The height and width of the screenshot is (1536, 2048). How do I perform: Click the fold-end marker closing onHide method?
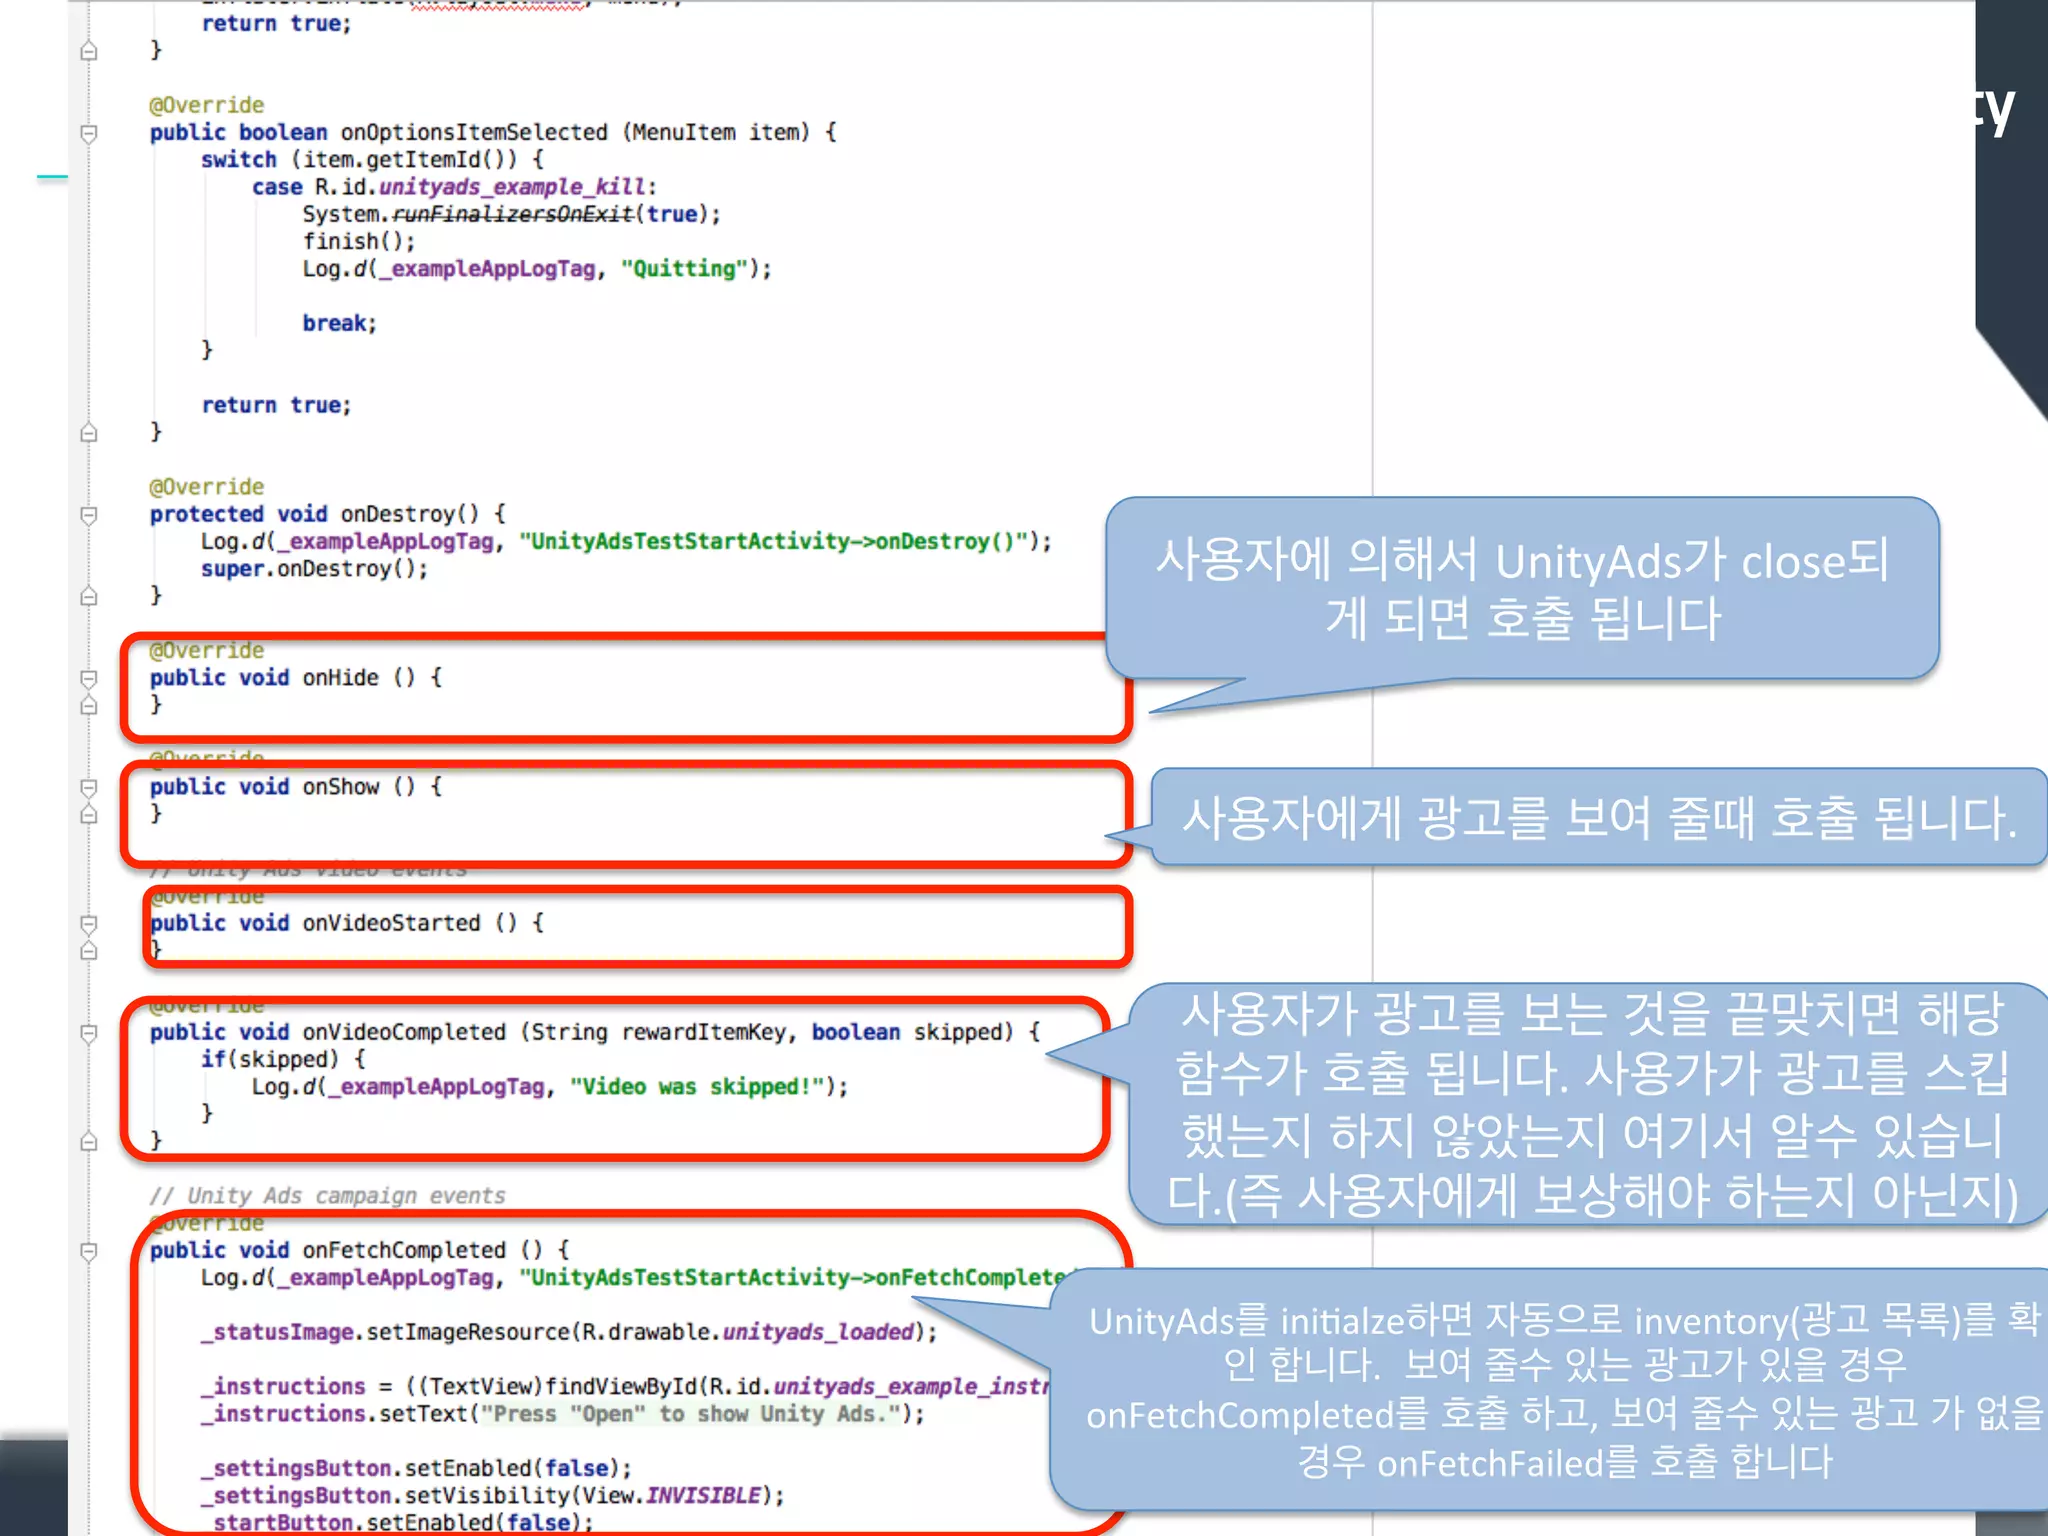[x=89, y=705]
